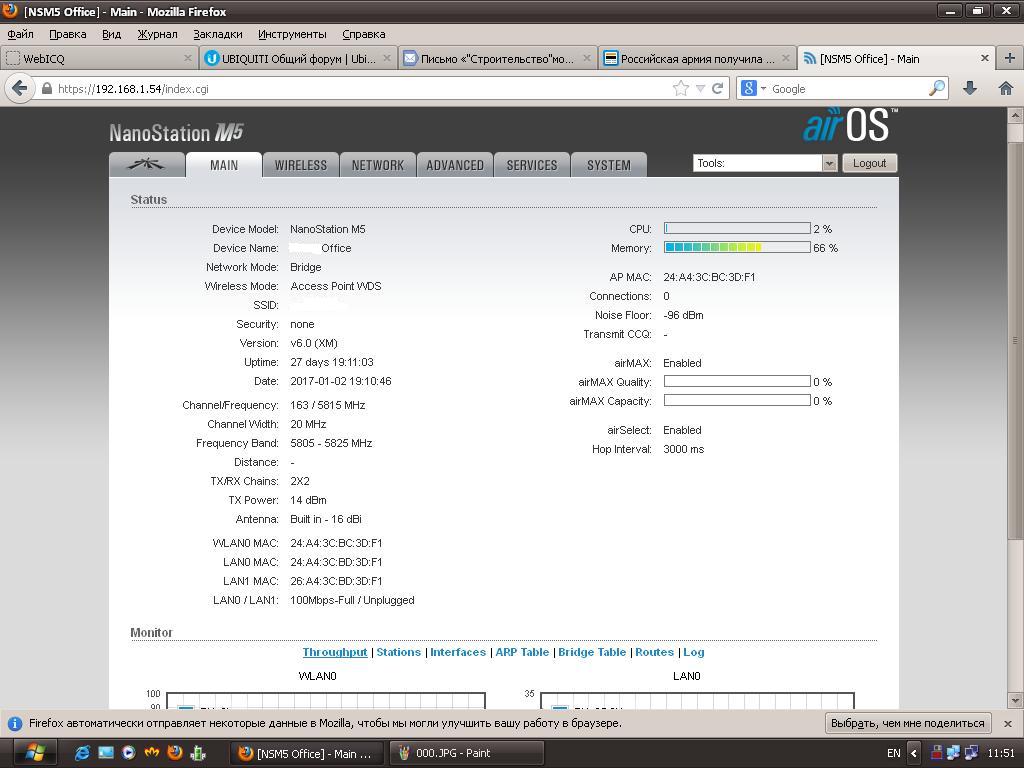Click the Выбрать, чем мне поделиться button
This screenshot has height=768, width=1024.
click(908, 723)
